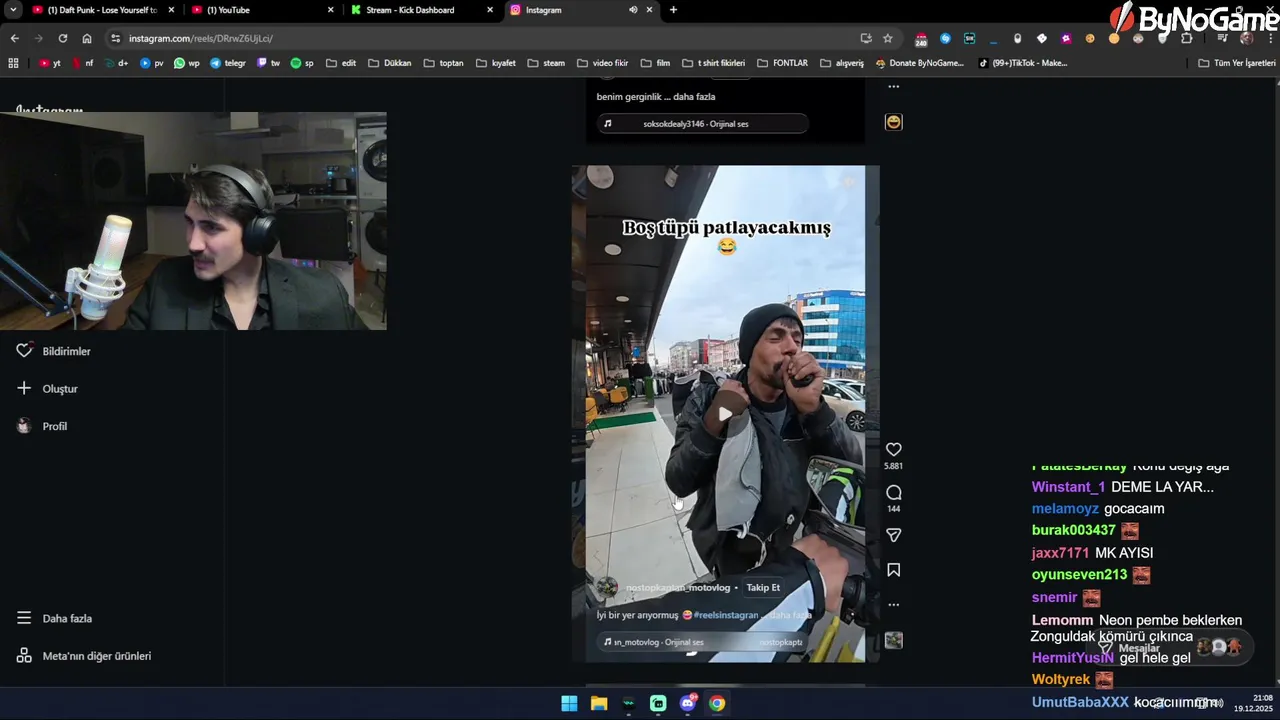This screenshot has width=1280, height=720.
Task: Open Tüm Yer İşaretleri folder
Action: tap(1237, 63)
